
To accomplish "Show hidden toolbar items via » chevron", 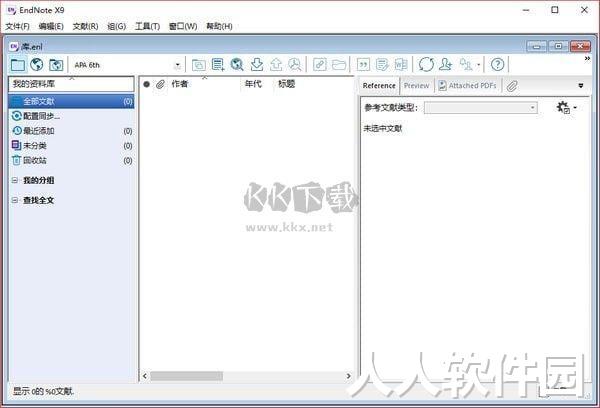I will pos(587,59).
